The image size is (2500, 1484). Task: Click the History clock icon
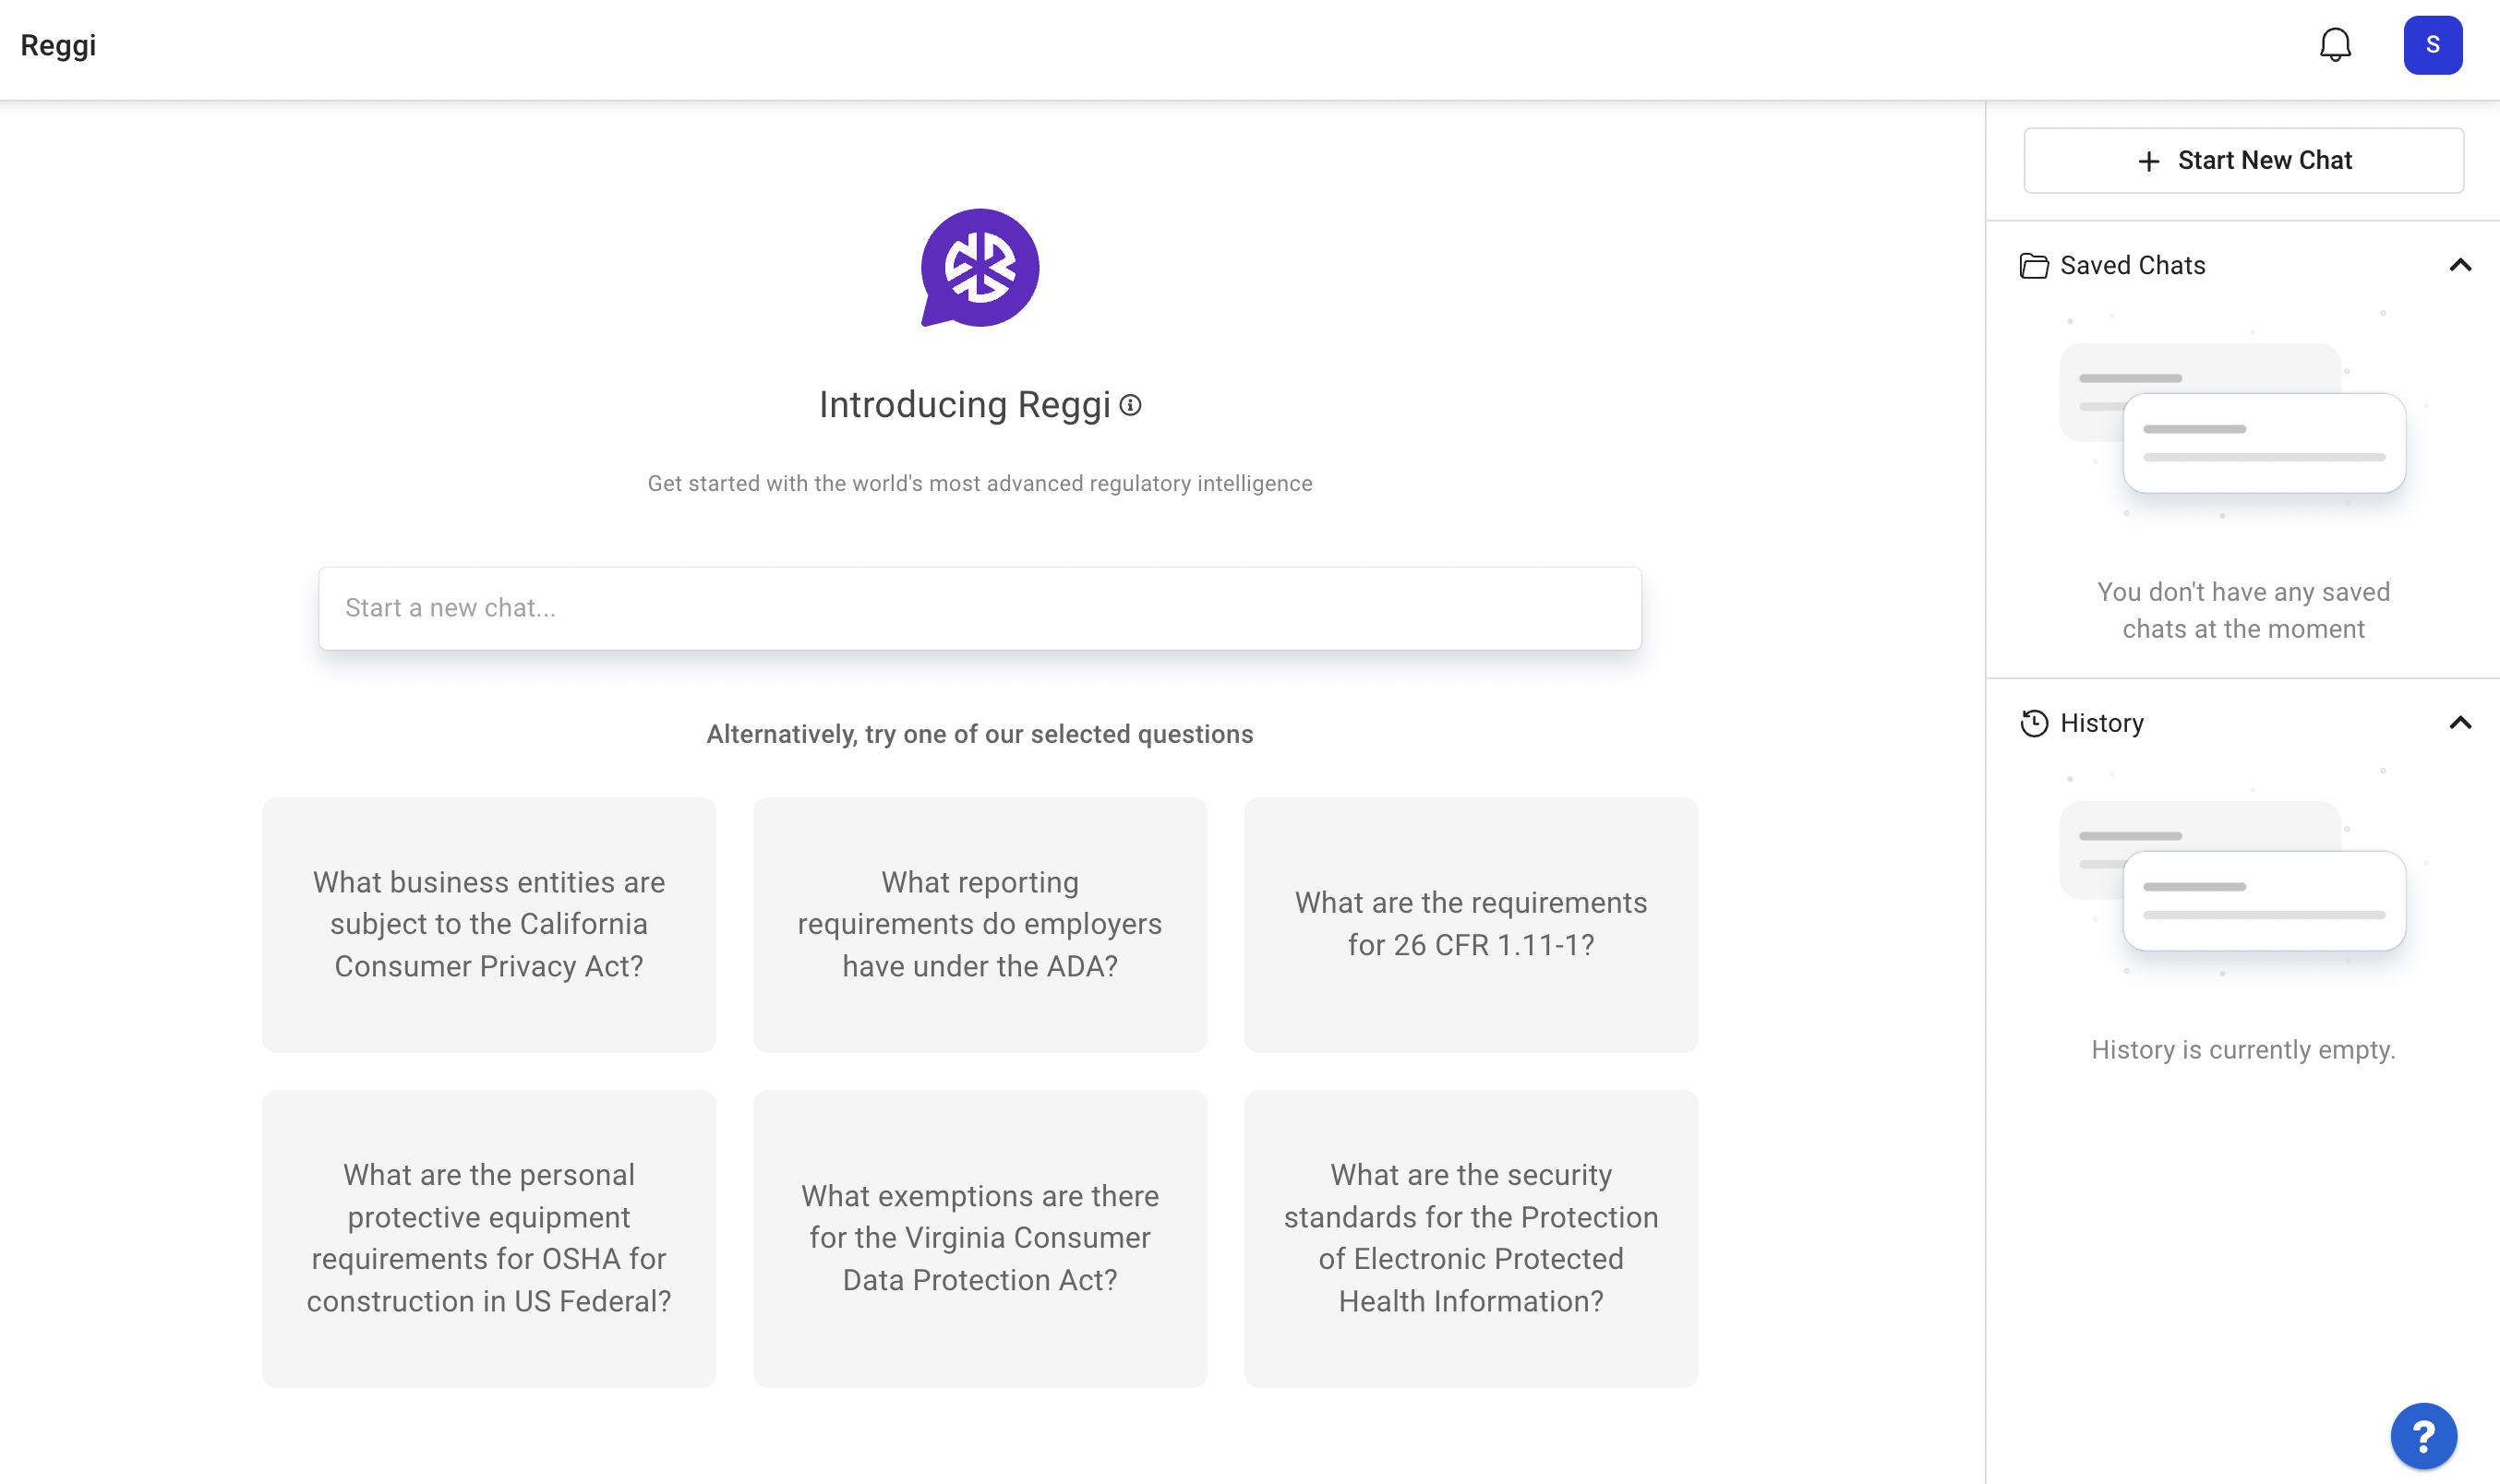click(x=2033, y=723)
